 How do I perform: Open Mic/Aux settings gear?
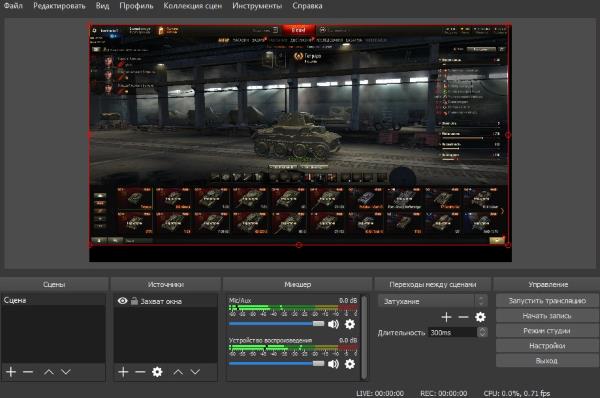tap(350, 324)
